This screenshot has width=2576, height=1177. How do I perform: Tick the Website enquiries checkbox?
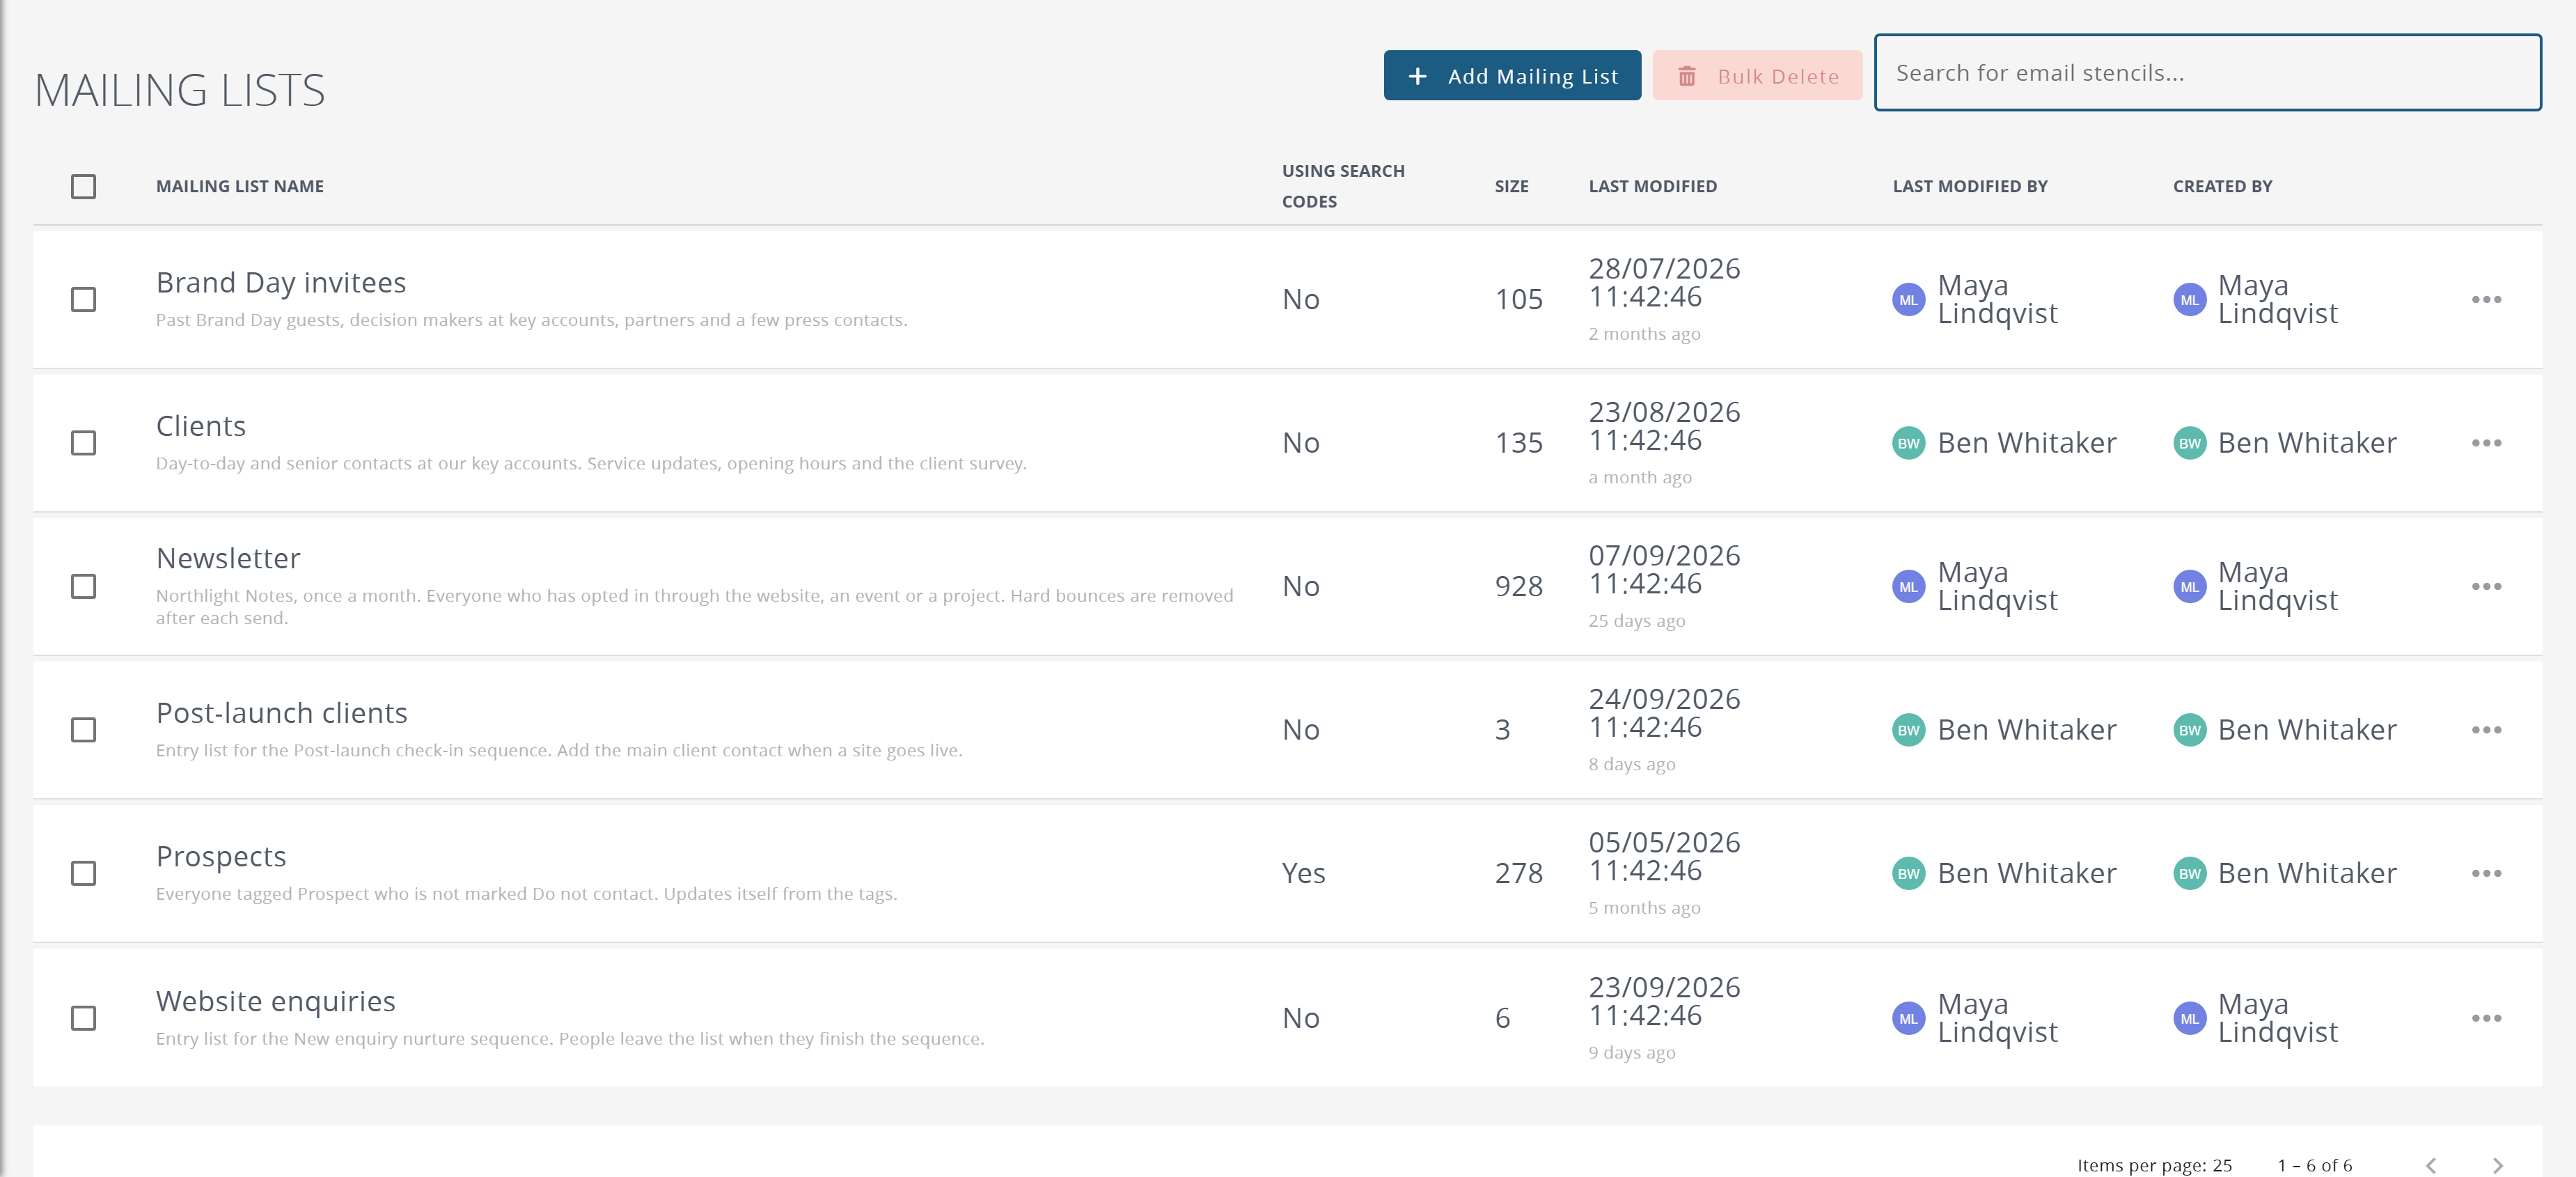tap(84, 1018)
